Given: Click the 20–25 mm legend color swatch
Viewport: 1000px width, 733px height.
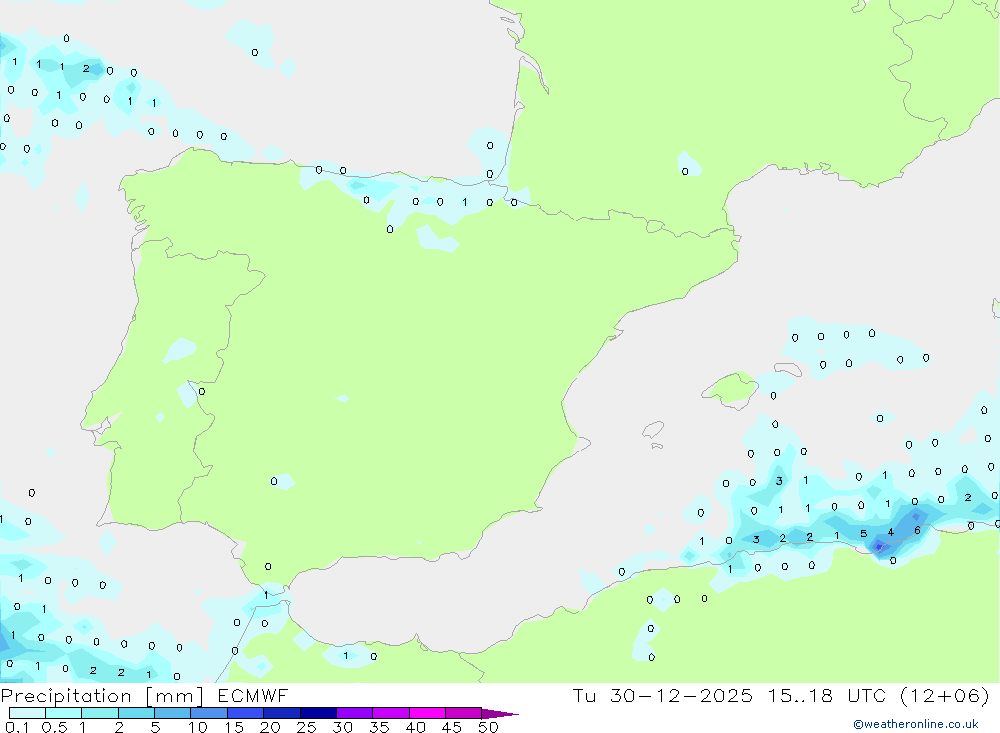Looking at the screenshot, I should (x=282, y=713).
